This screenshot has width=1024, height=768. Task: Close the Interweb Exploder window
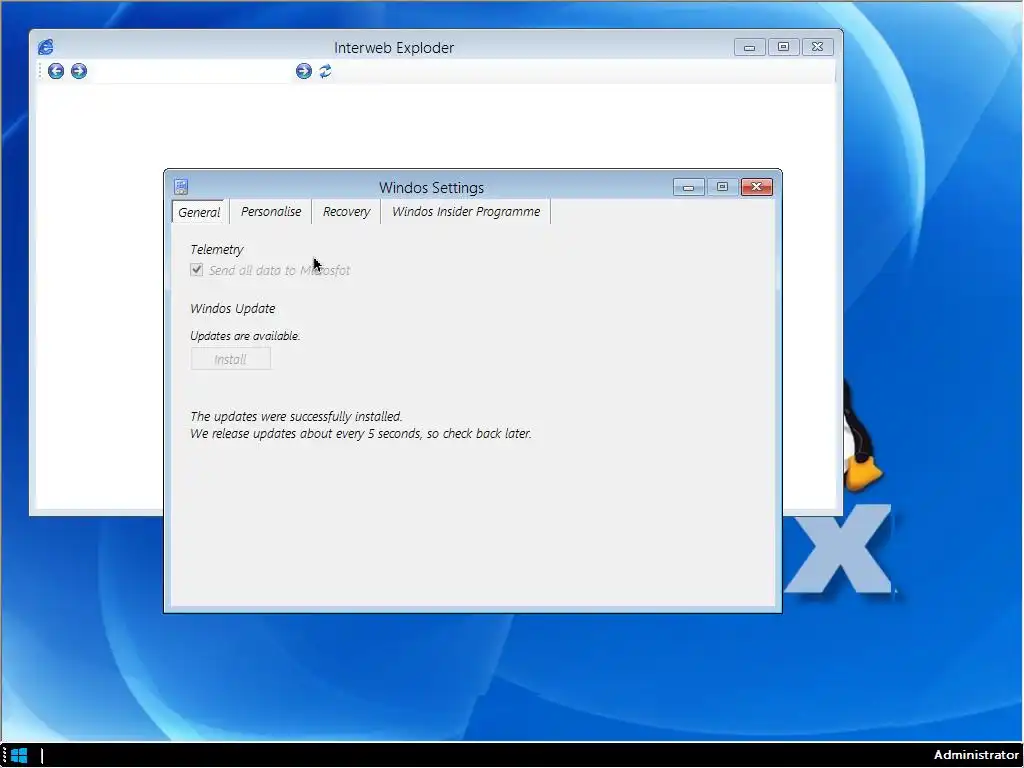tap(818, 47)
